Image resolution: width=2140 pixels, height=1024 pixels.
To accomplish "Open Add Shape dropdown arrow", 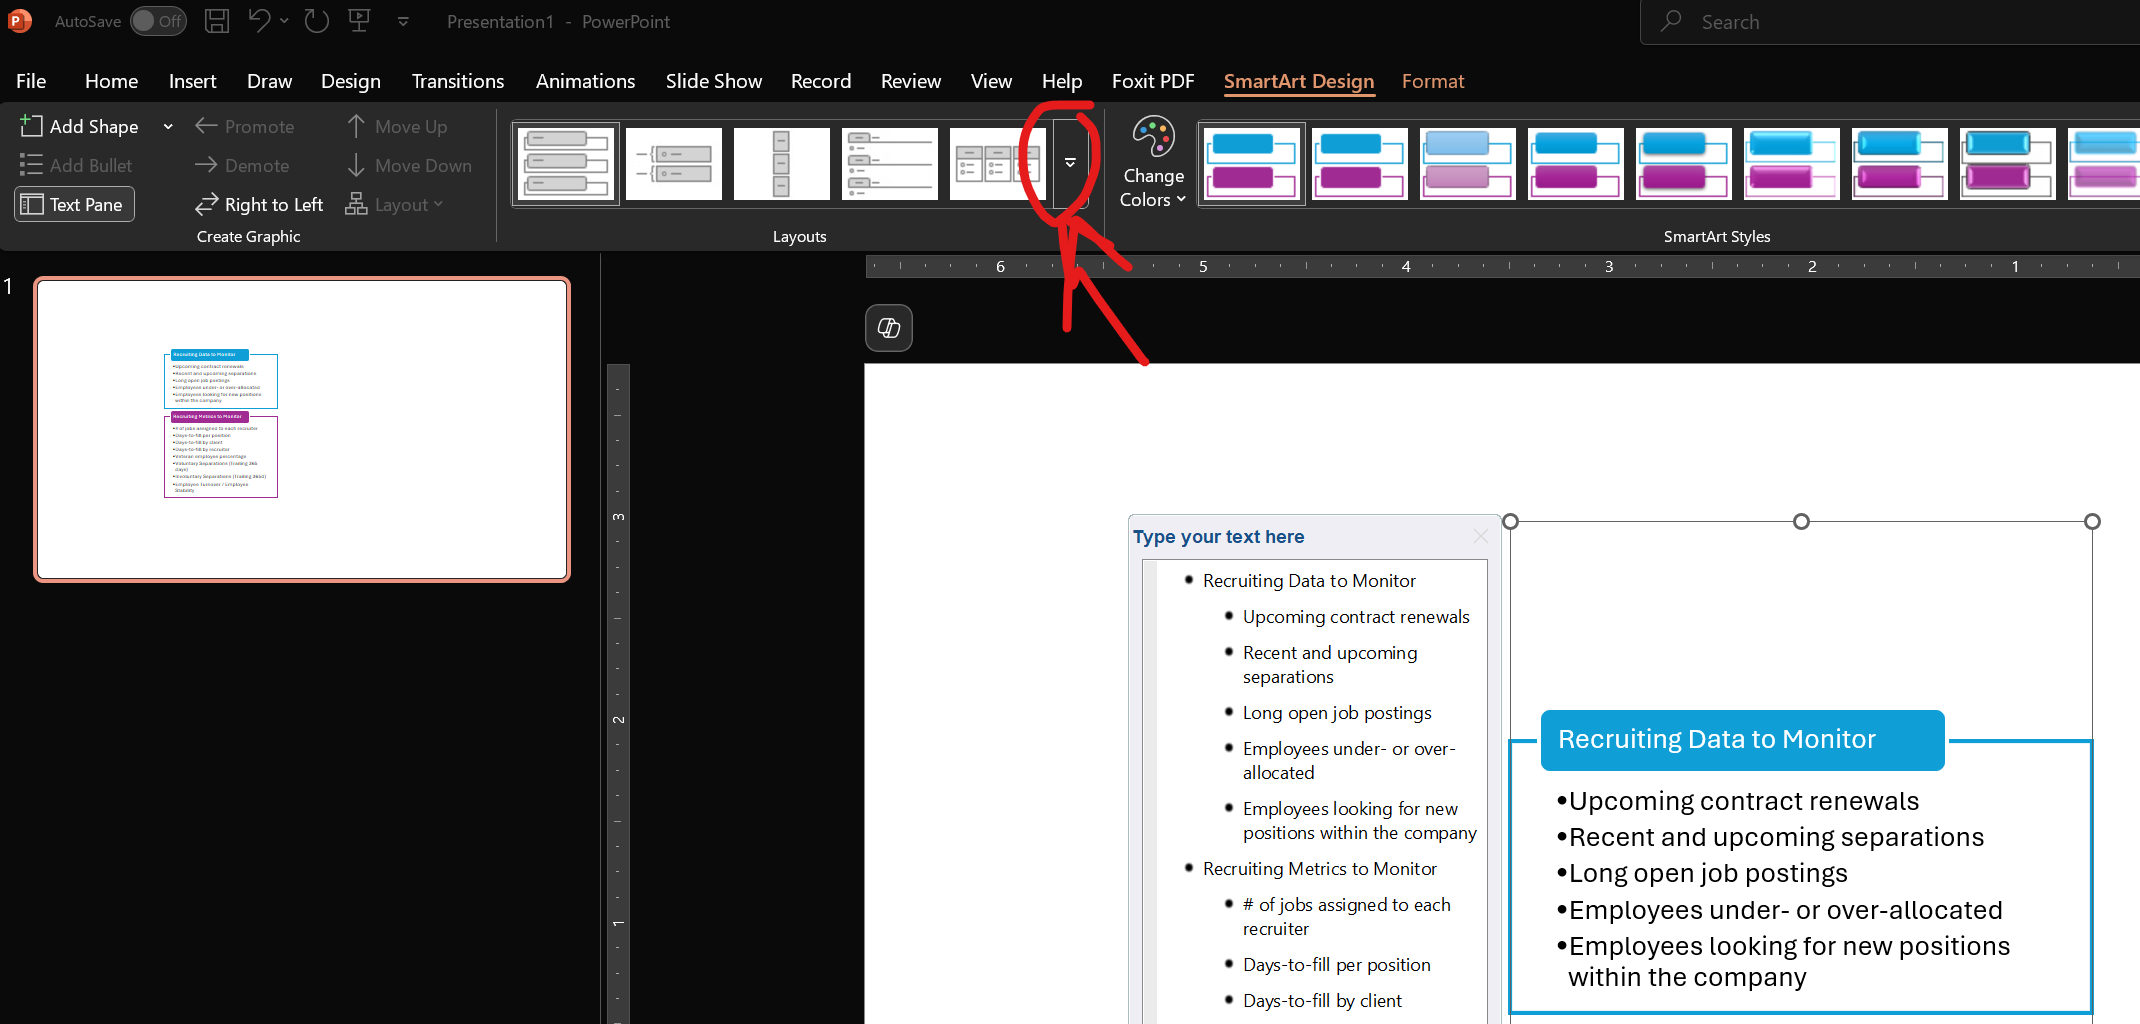I will [168, 127].
